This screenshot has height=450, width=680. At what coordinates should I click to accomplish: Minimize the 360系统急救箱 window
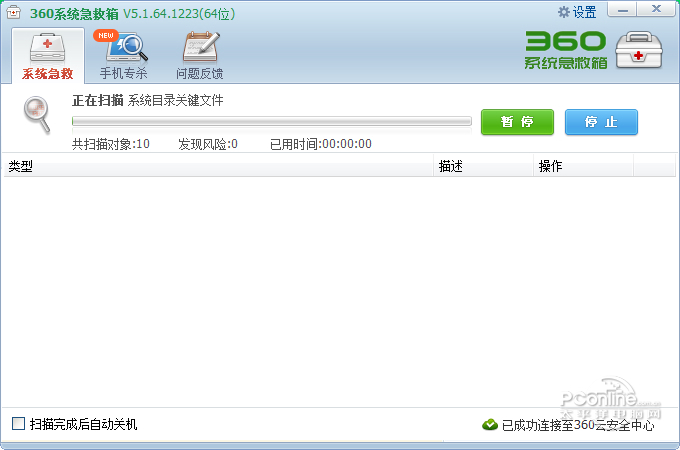tap(622, 10)
